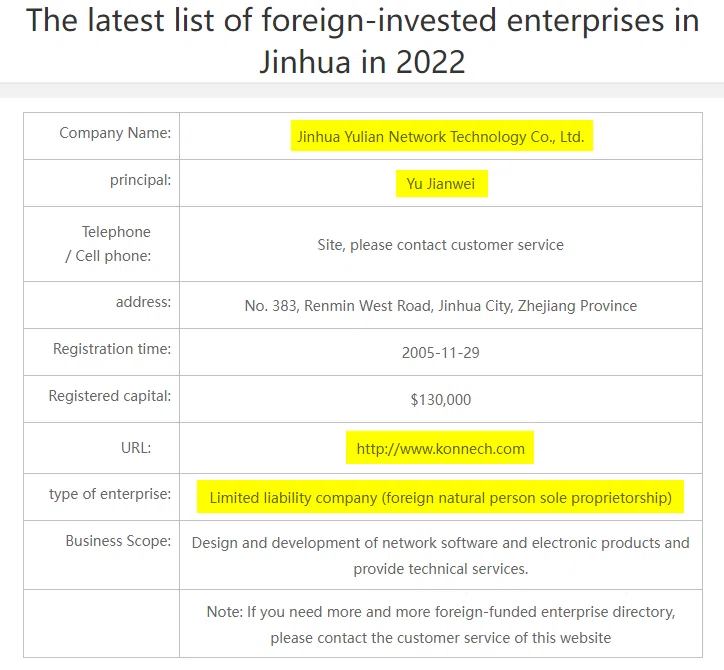Click the $130,000 capital value
Viewport: 724px width, 670px height.
tap(440, 399)
